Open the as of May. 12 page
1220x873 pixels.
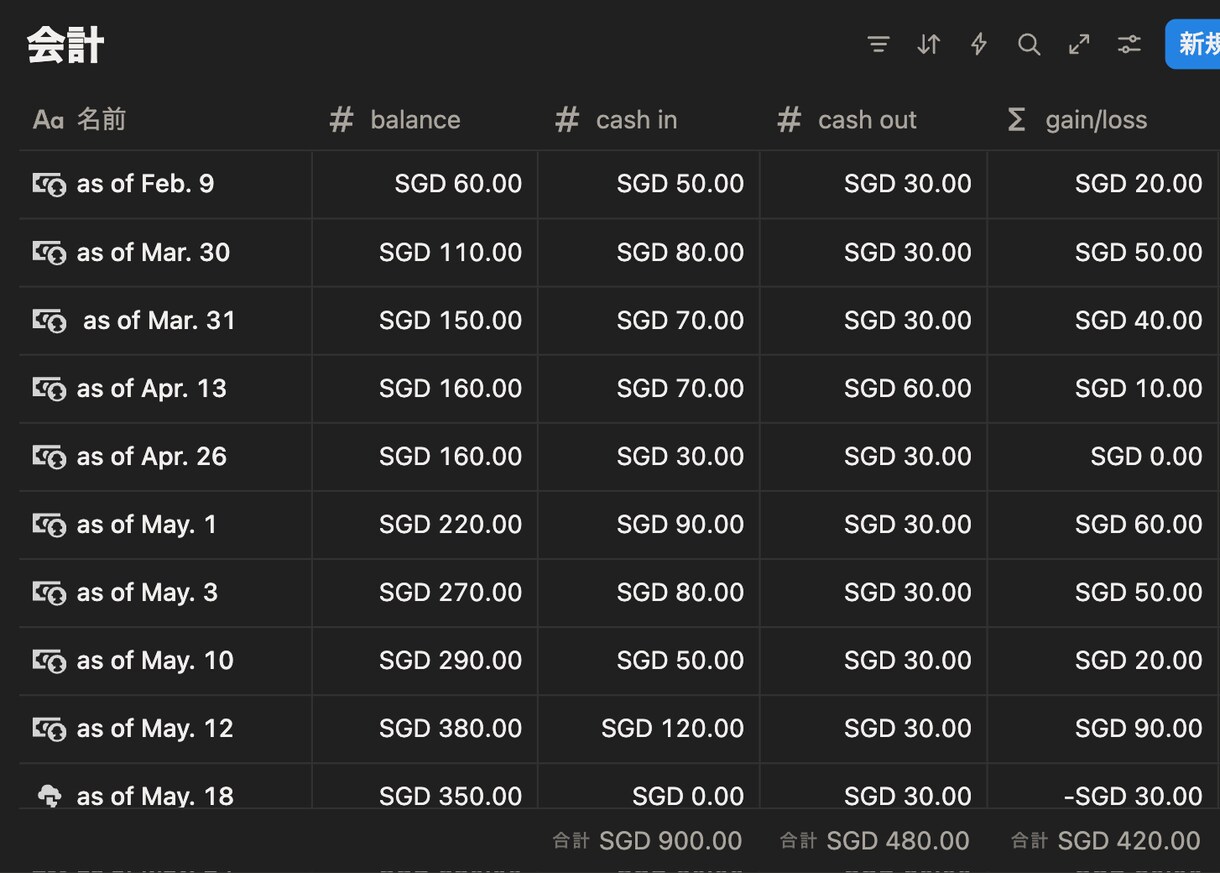[x=155, y=728]
